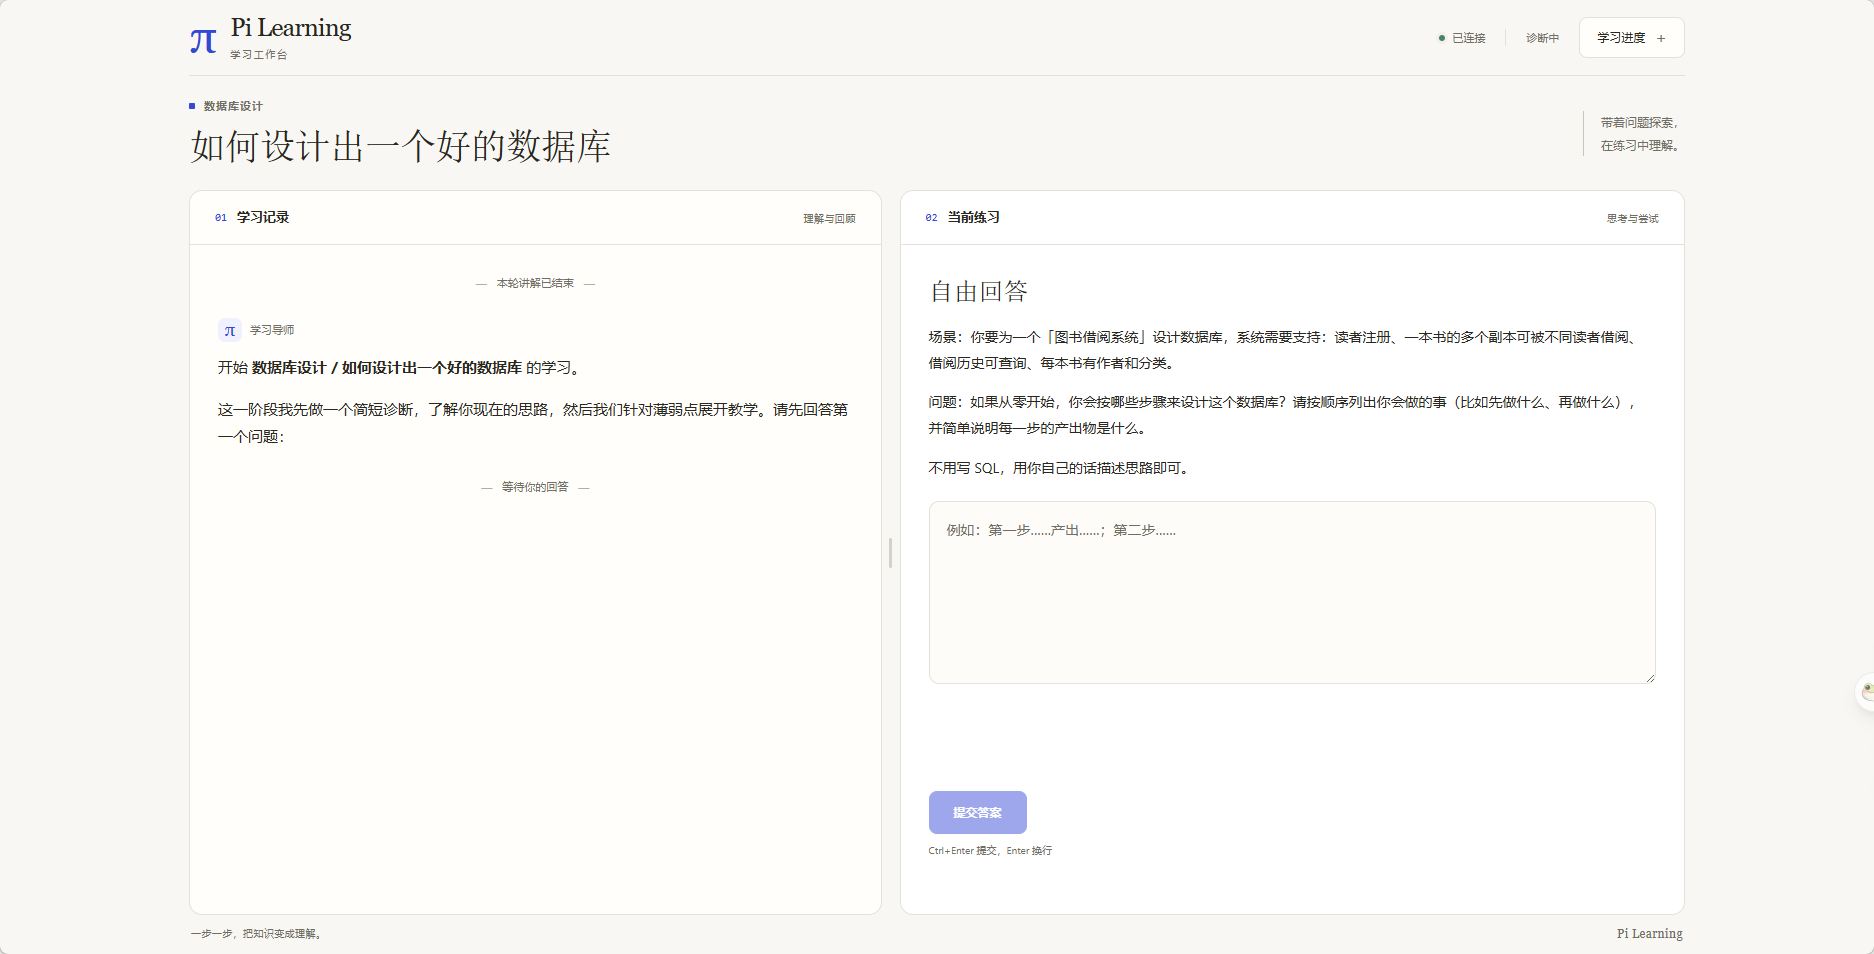The width and height of the screenshot is (1874, 954).
Task: Click the green 已连接 status dot
Action: click(1442, 38)
